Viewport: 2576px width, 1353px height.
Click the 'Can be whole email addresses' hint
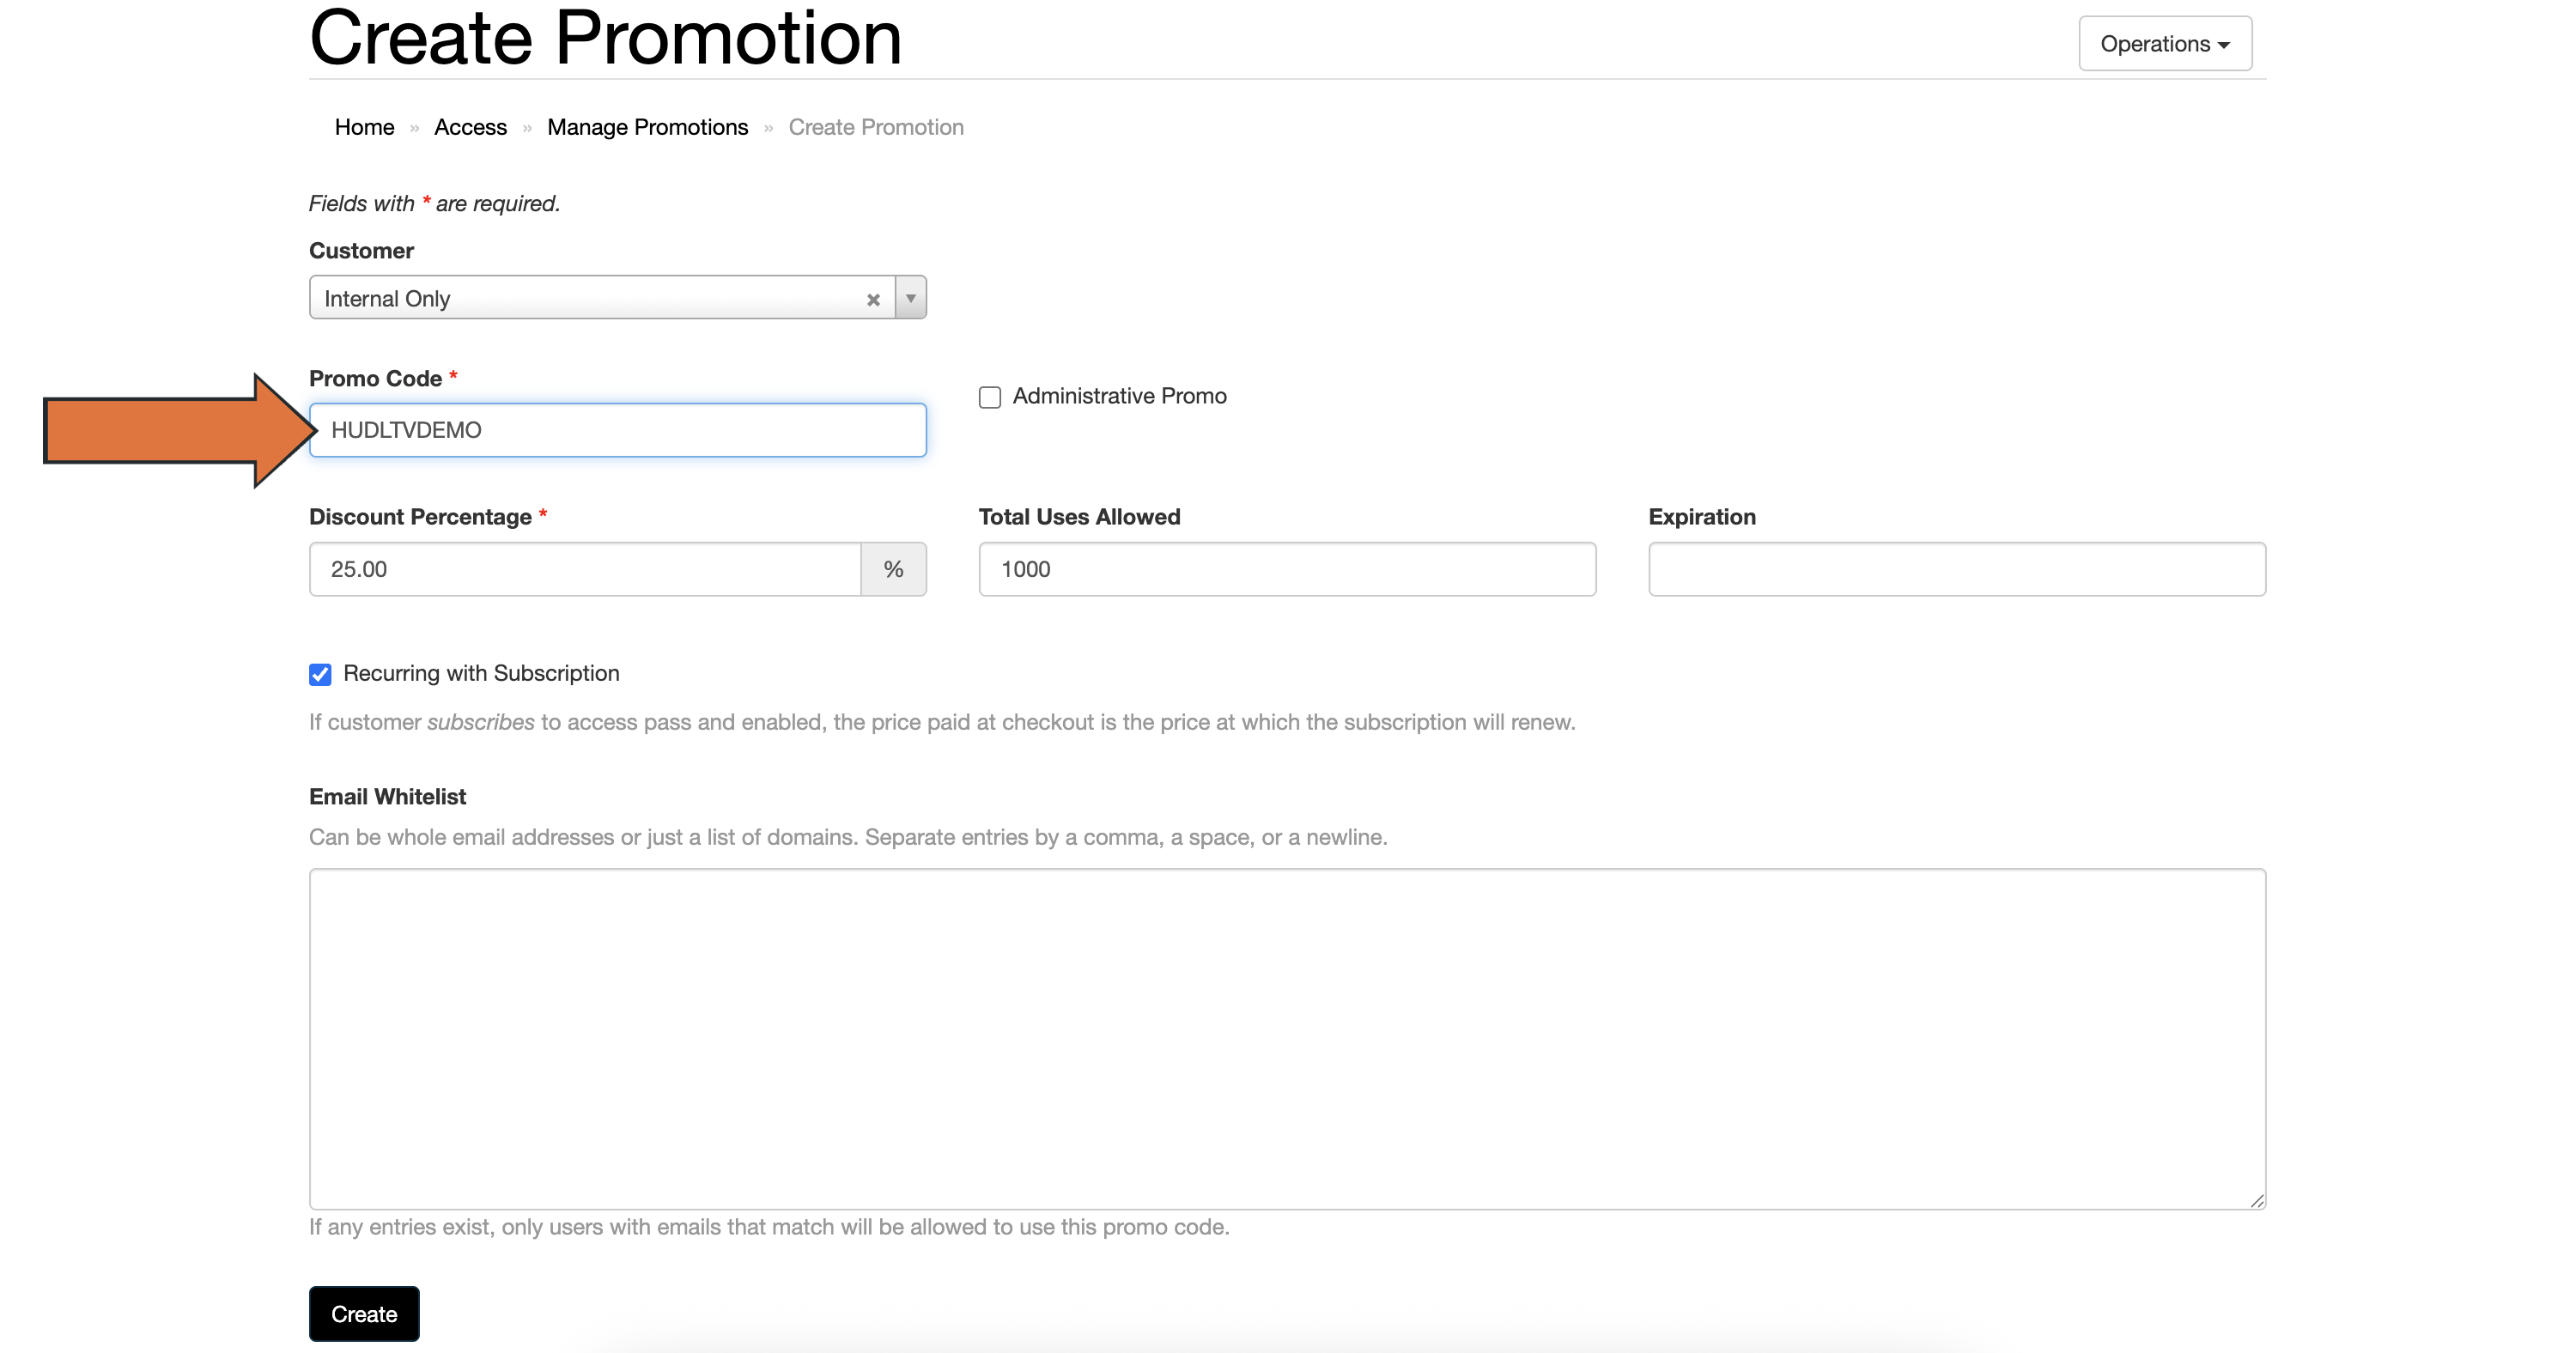tap(848, 837)
